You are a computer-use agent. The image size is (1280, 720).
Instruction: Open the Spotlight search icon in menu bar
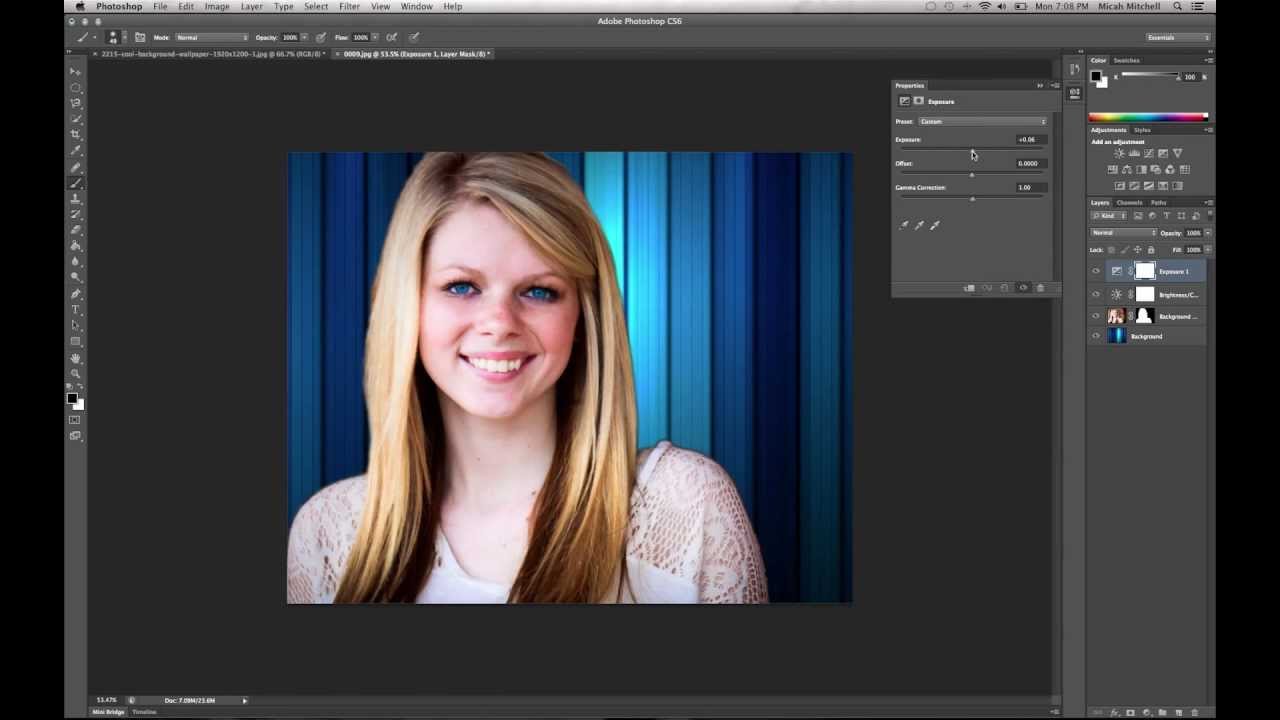pyautogui.click(x=1179, y=6)
